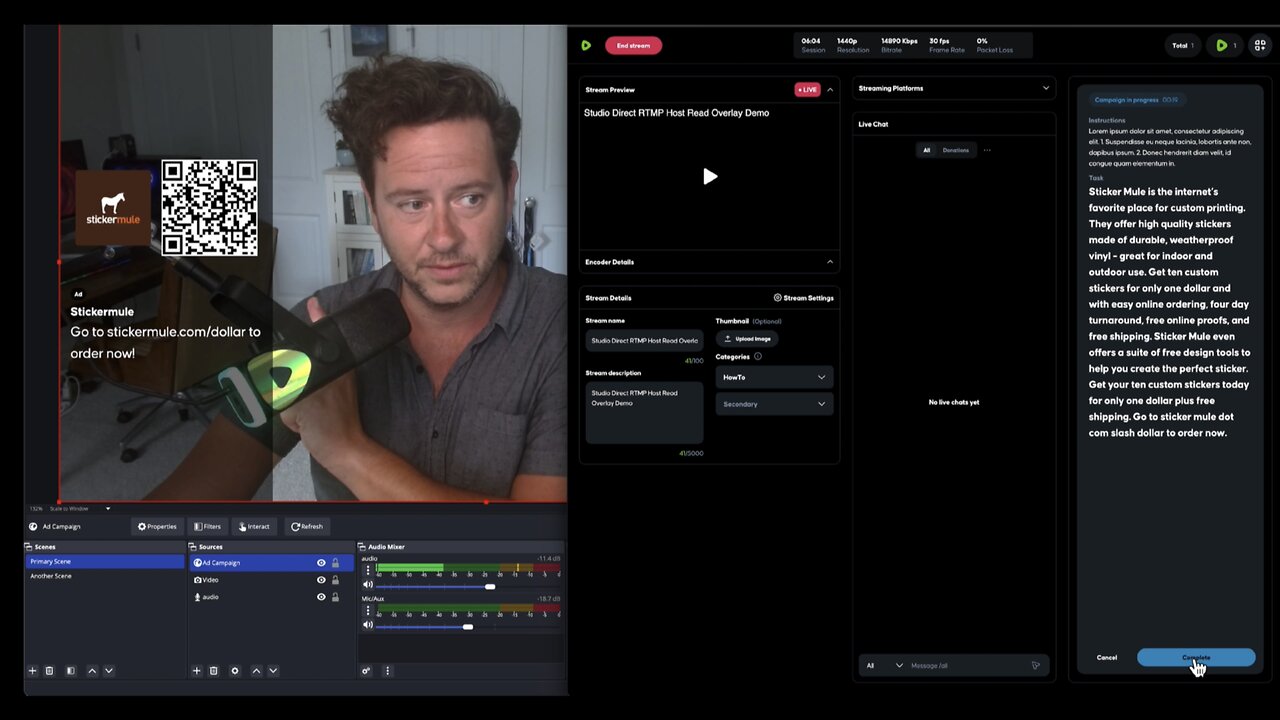Remove the selected source

pos(213,671)
